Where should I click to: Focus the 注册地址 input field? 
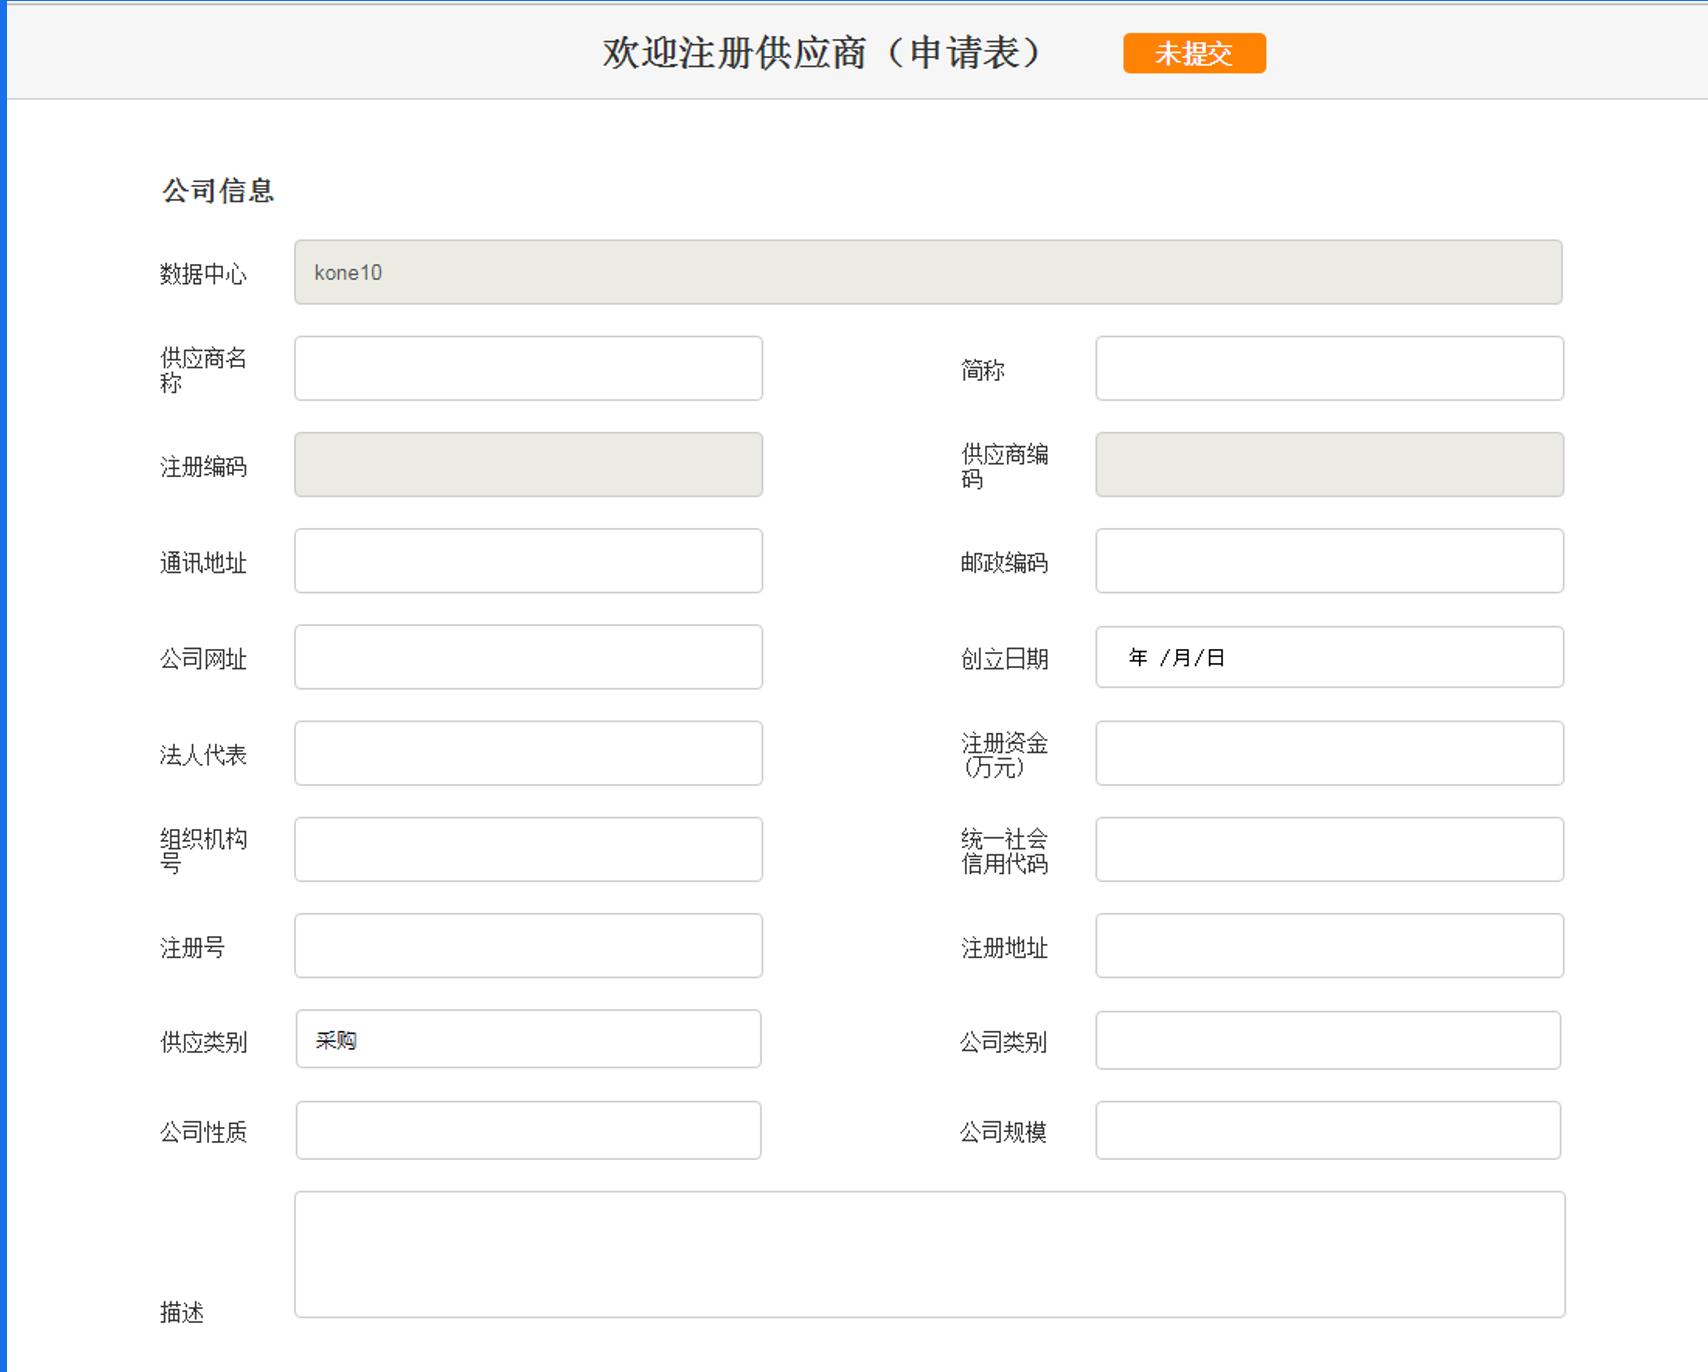(x=1329, y=945)
